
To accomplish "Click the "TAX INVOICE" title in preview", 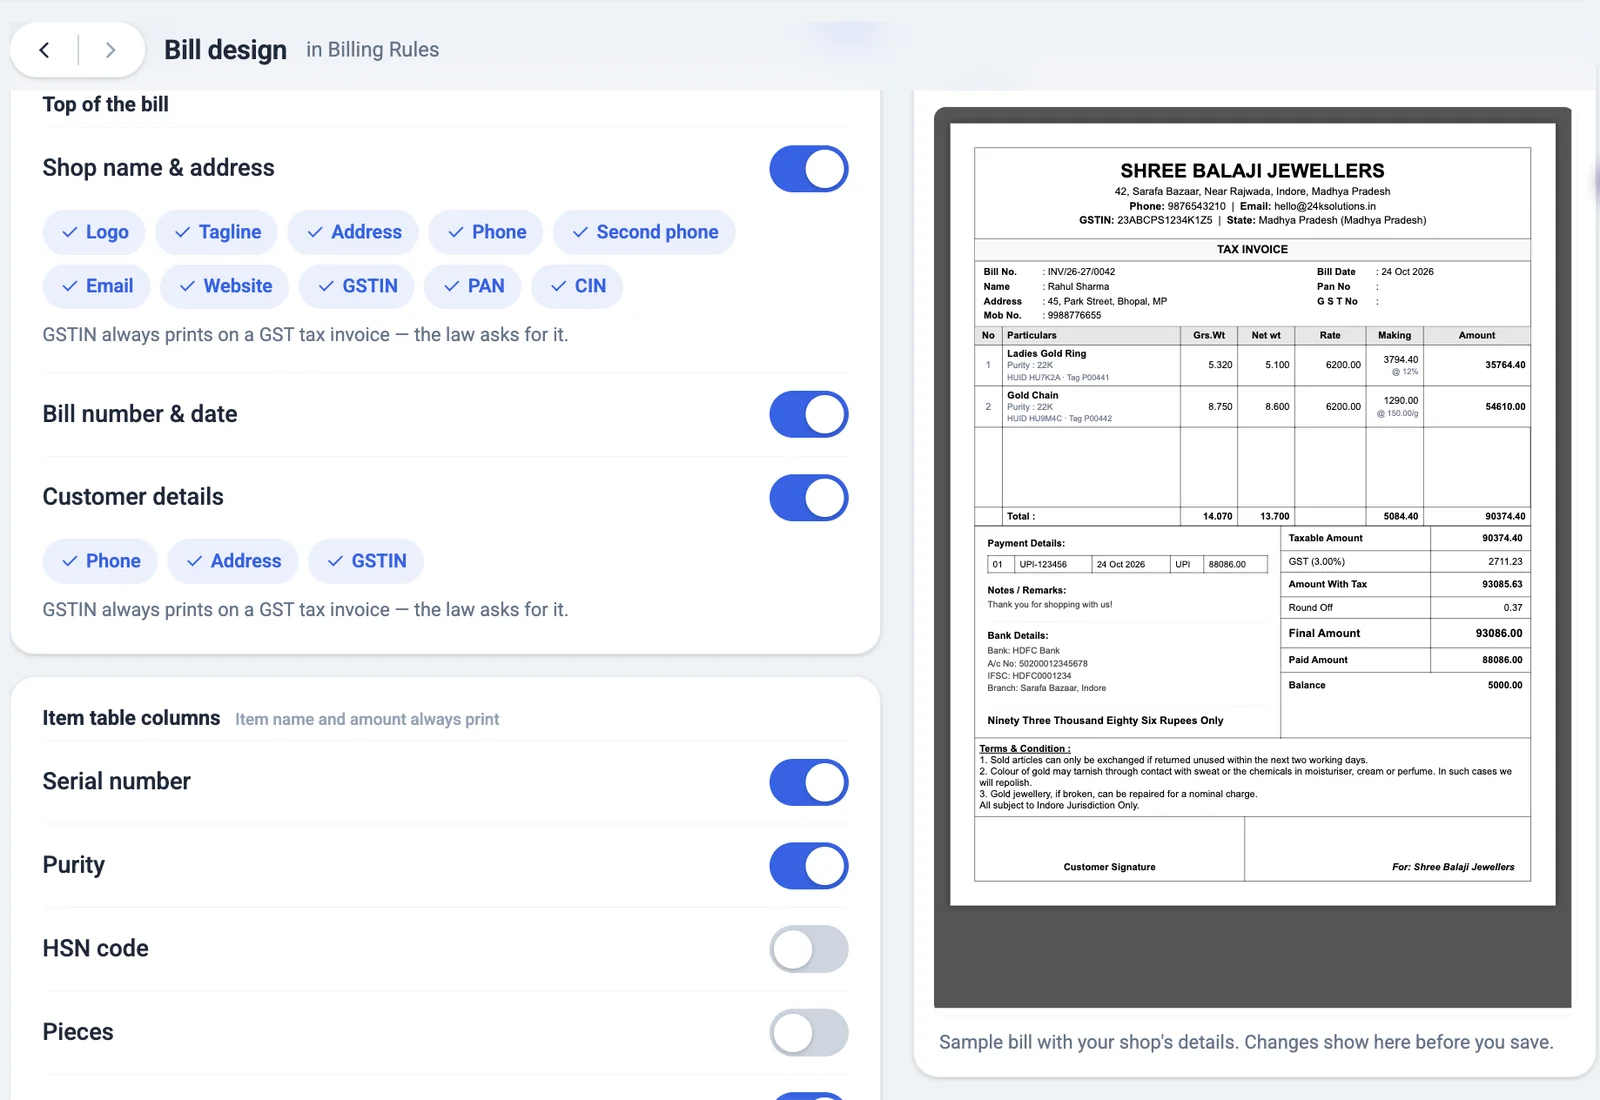I will (x=1252, y=249).
